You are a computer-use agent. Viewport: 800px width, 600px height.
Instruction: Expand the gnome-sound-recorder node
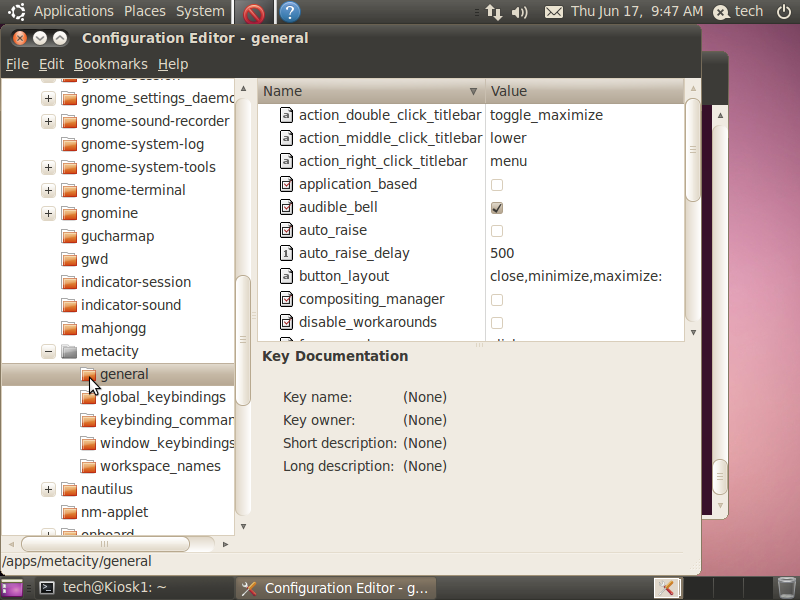click(48, 121)
